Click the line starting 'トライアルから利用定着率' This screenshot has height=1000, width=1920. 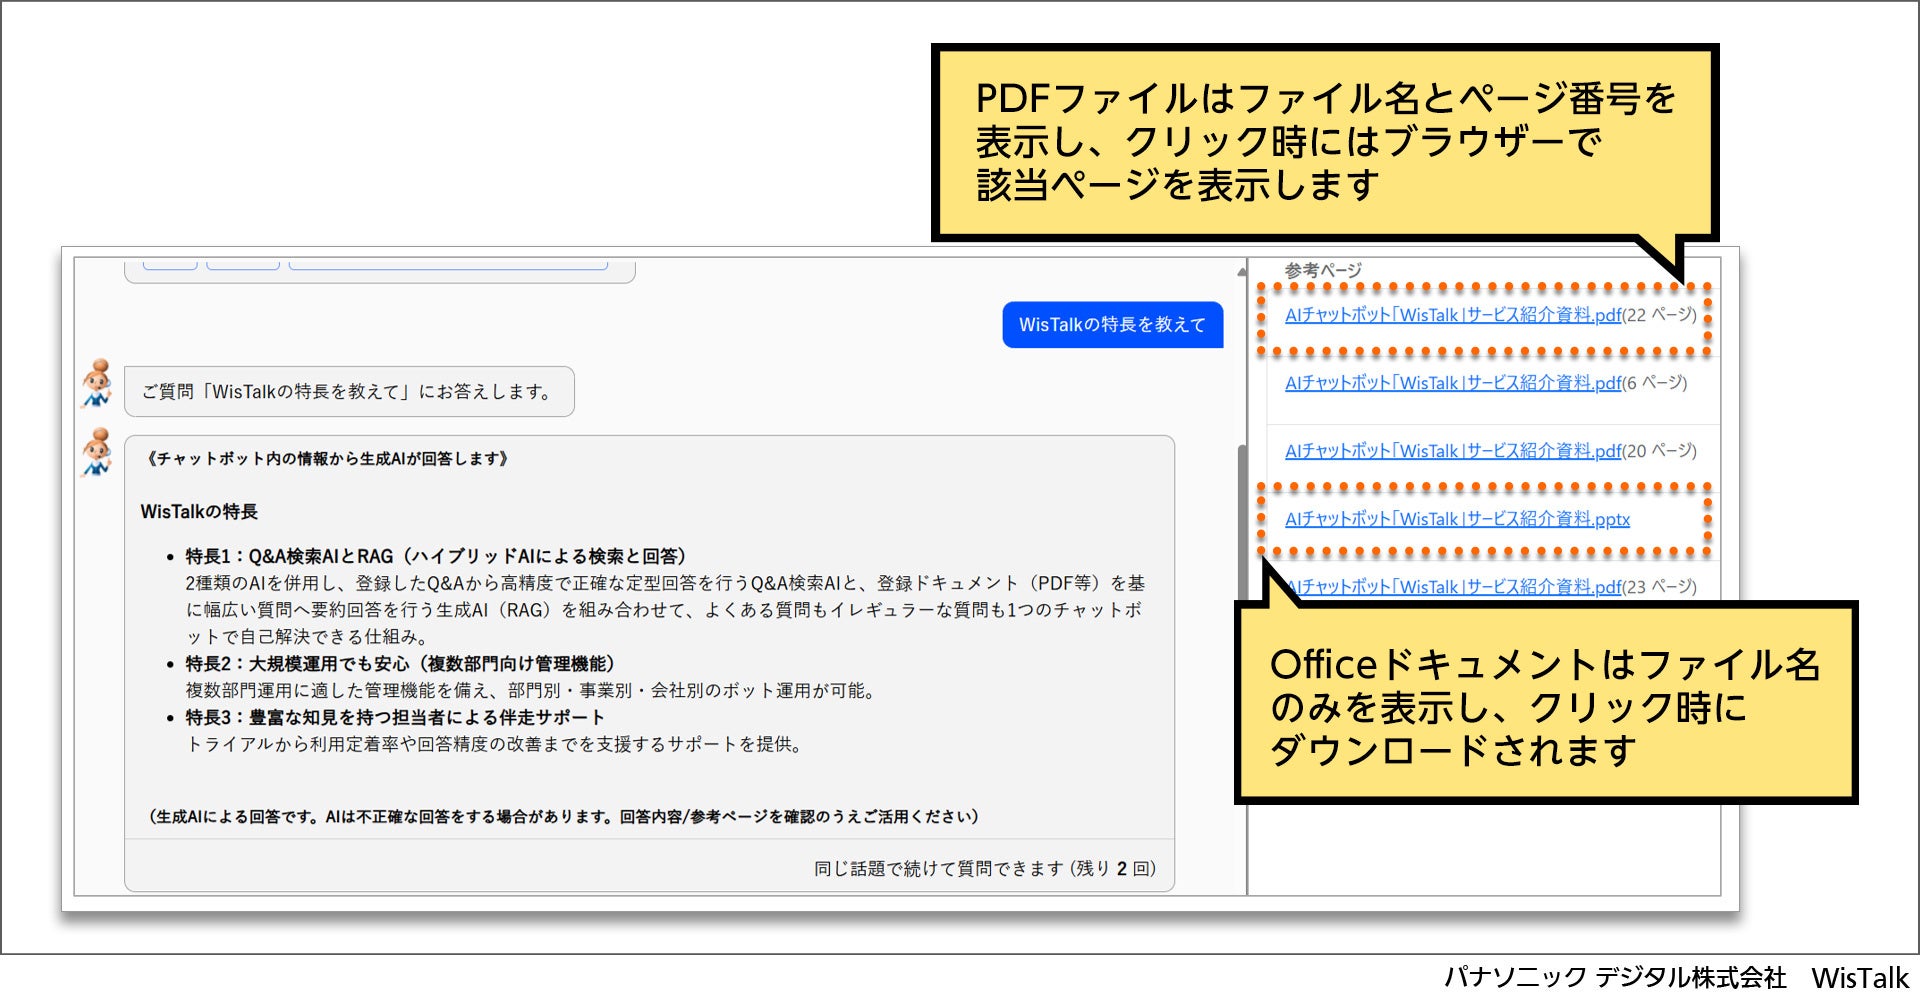496,745
